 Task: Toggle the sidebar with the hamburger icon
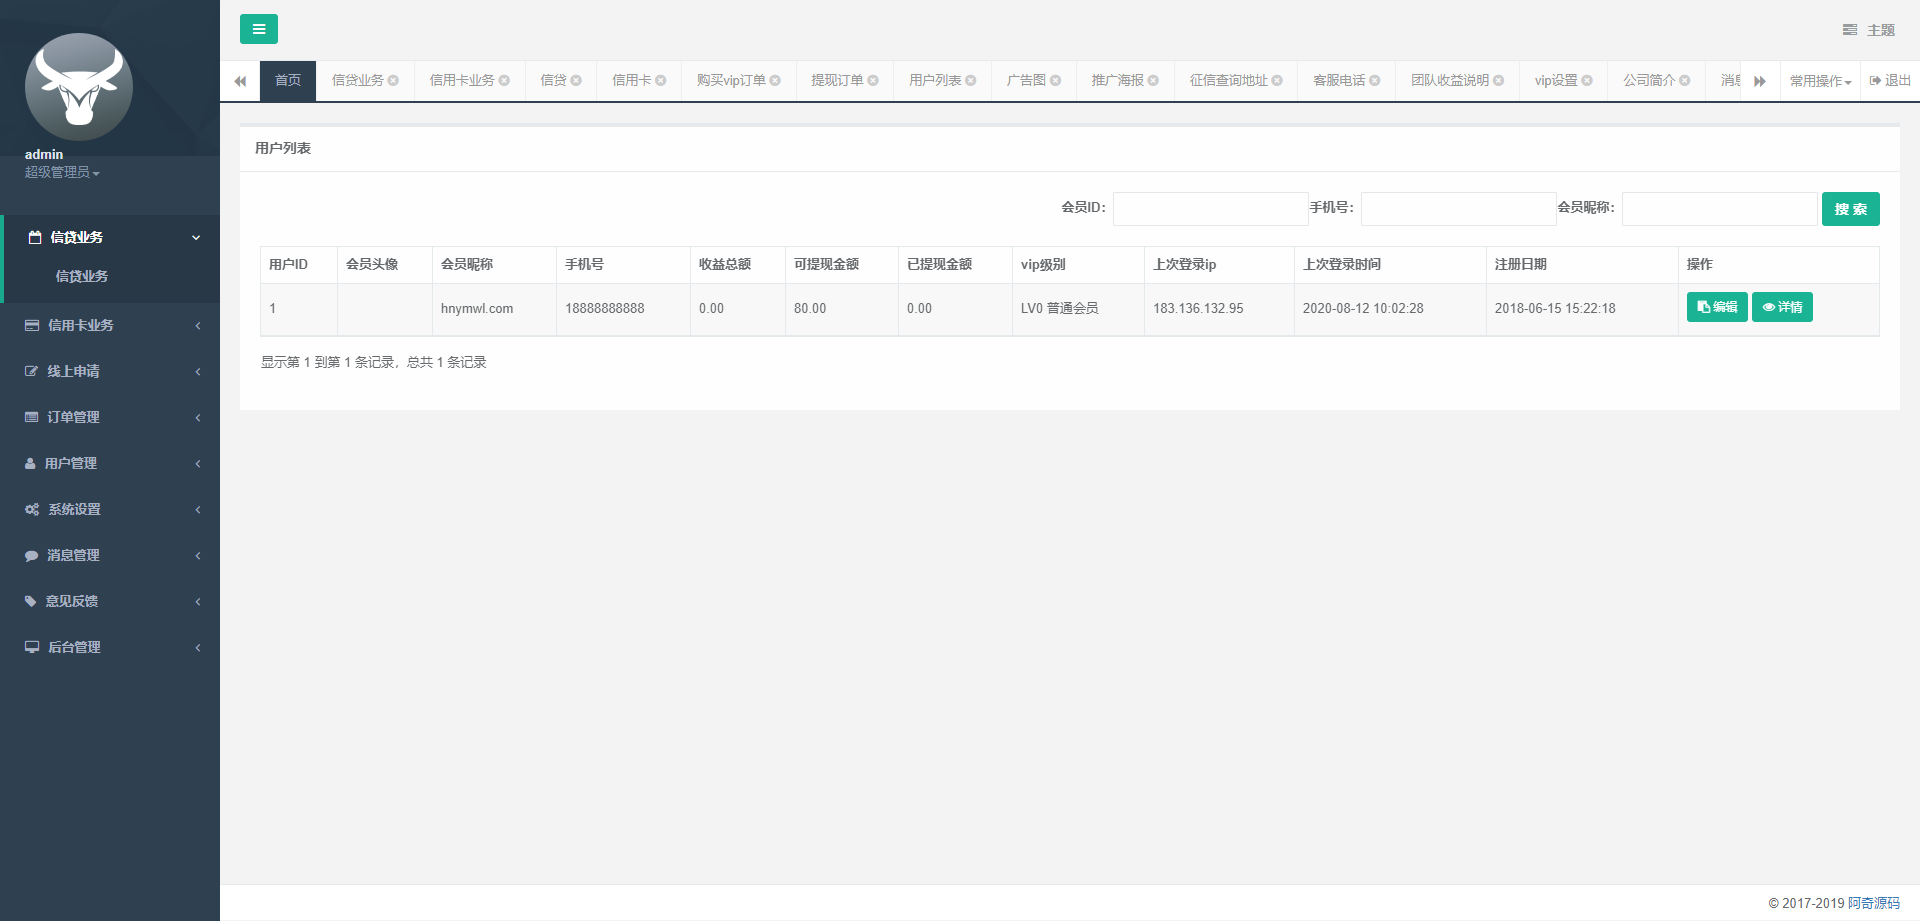259,29
